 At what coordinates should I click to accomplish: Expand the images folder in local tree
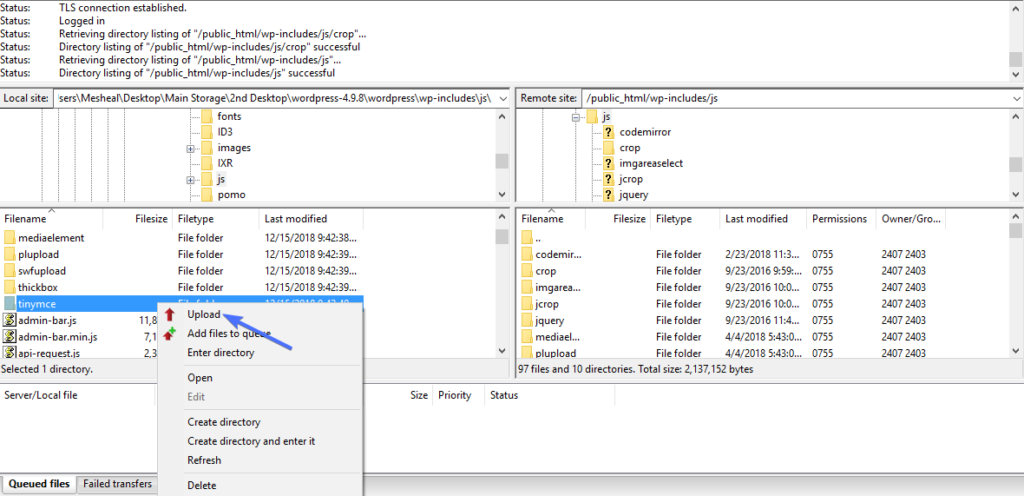pyautogui.click(x=190, y=148)
